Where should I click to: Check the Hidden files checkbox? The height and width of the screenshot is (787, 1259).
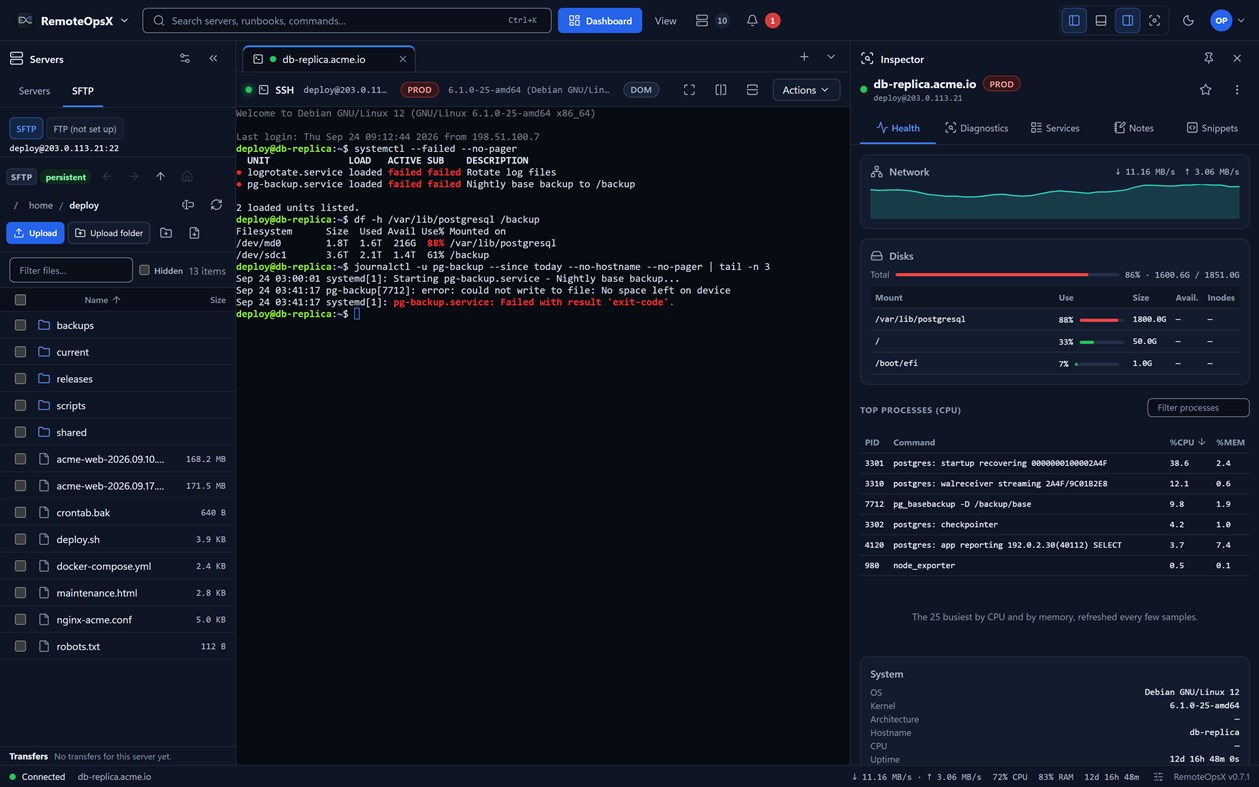(x=144, y=270)
